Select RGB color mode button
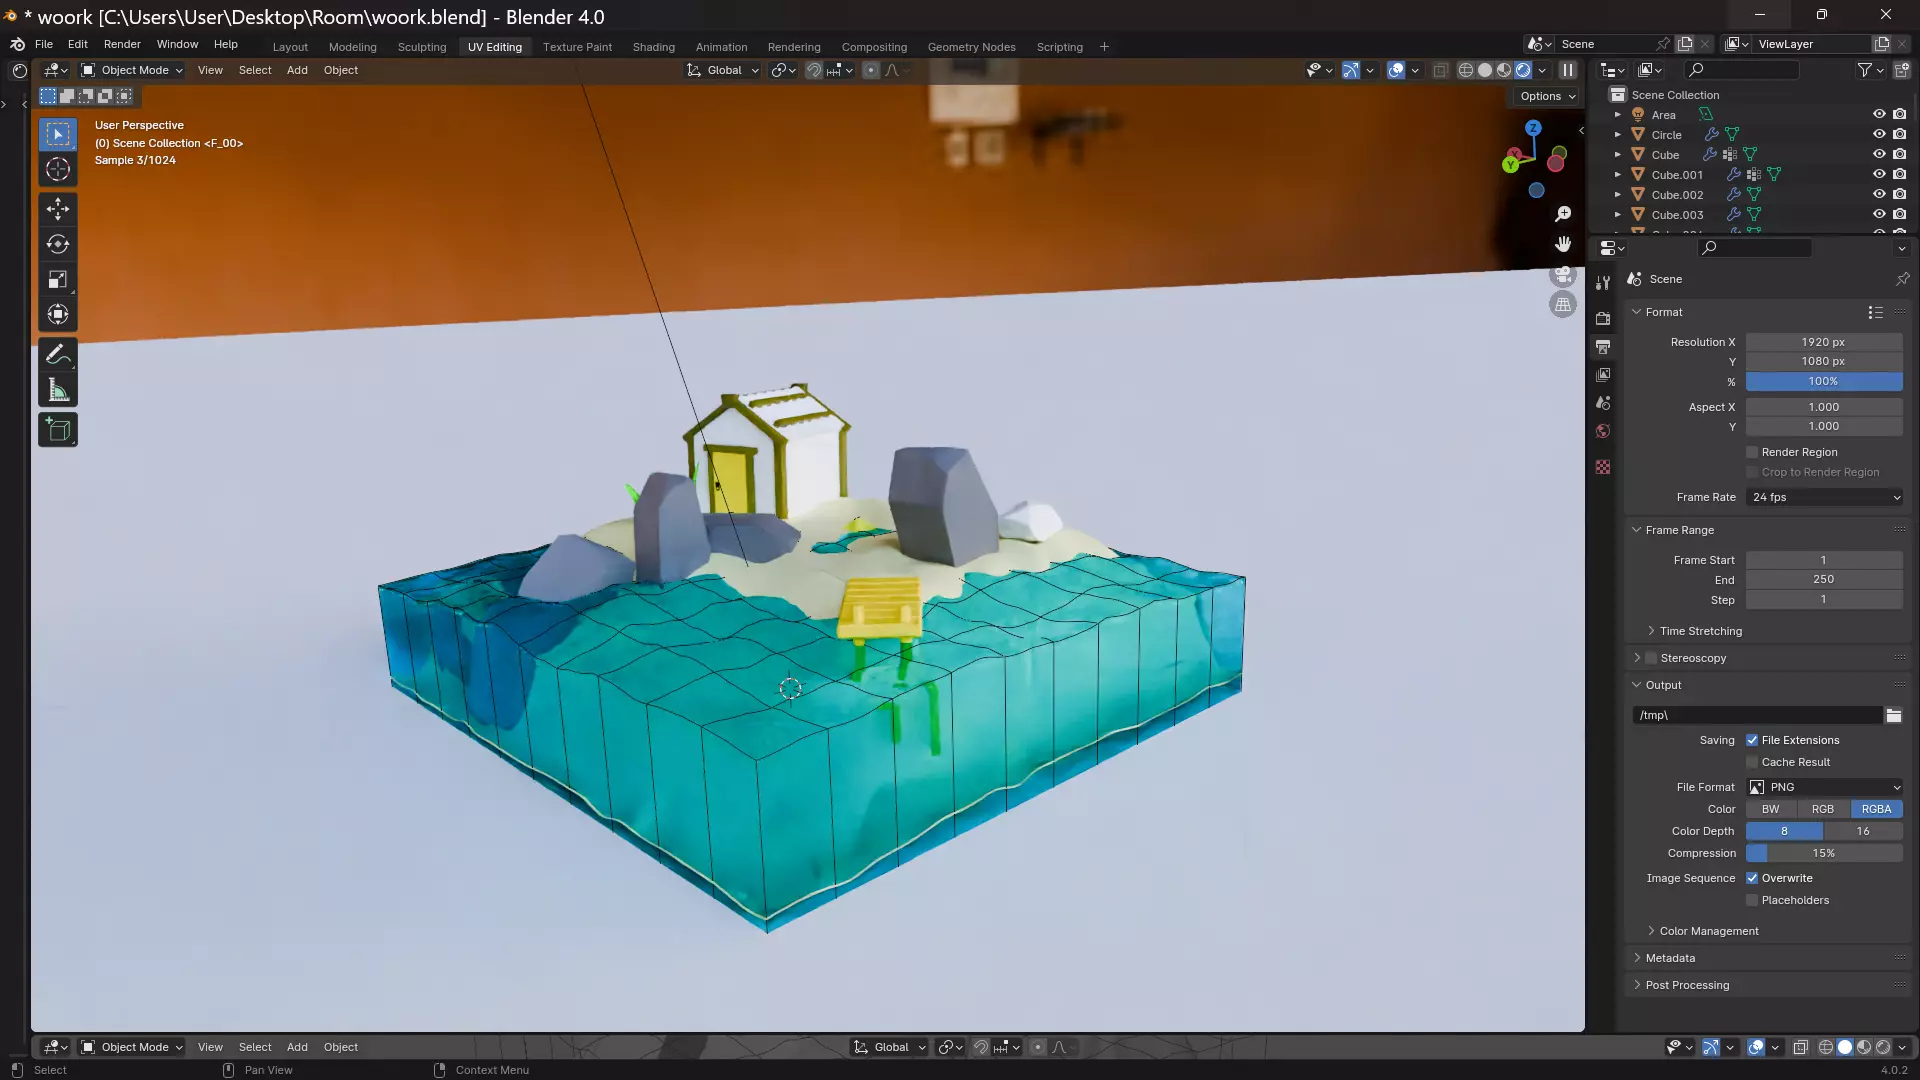This screenshot has height=1080, width=1920. pyautogui.click(x=1823, y=809)
